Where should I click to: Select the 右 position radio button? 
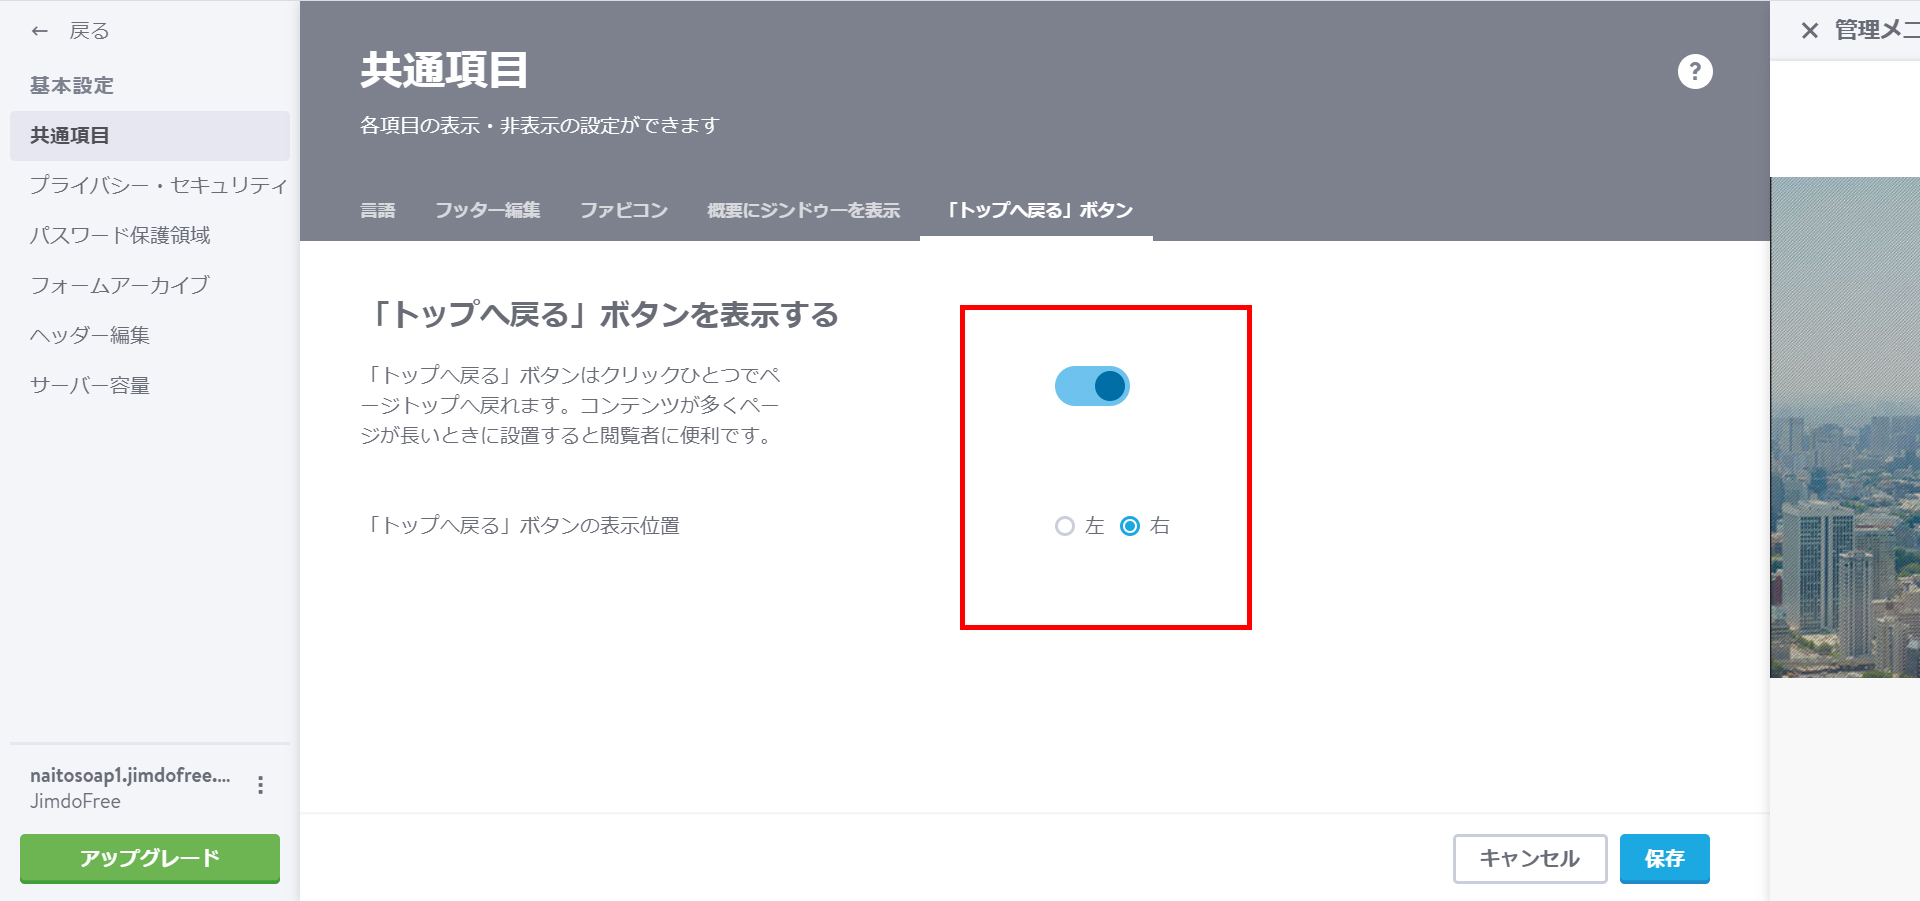pyautogui.click(x=1131, y=525)
